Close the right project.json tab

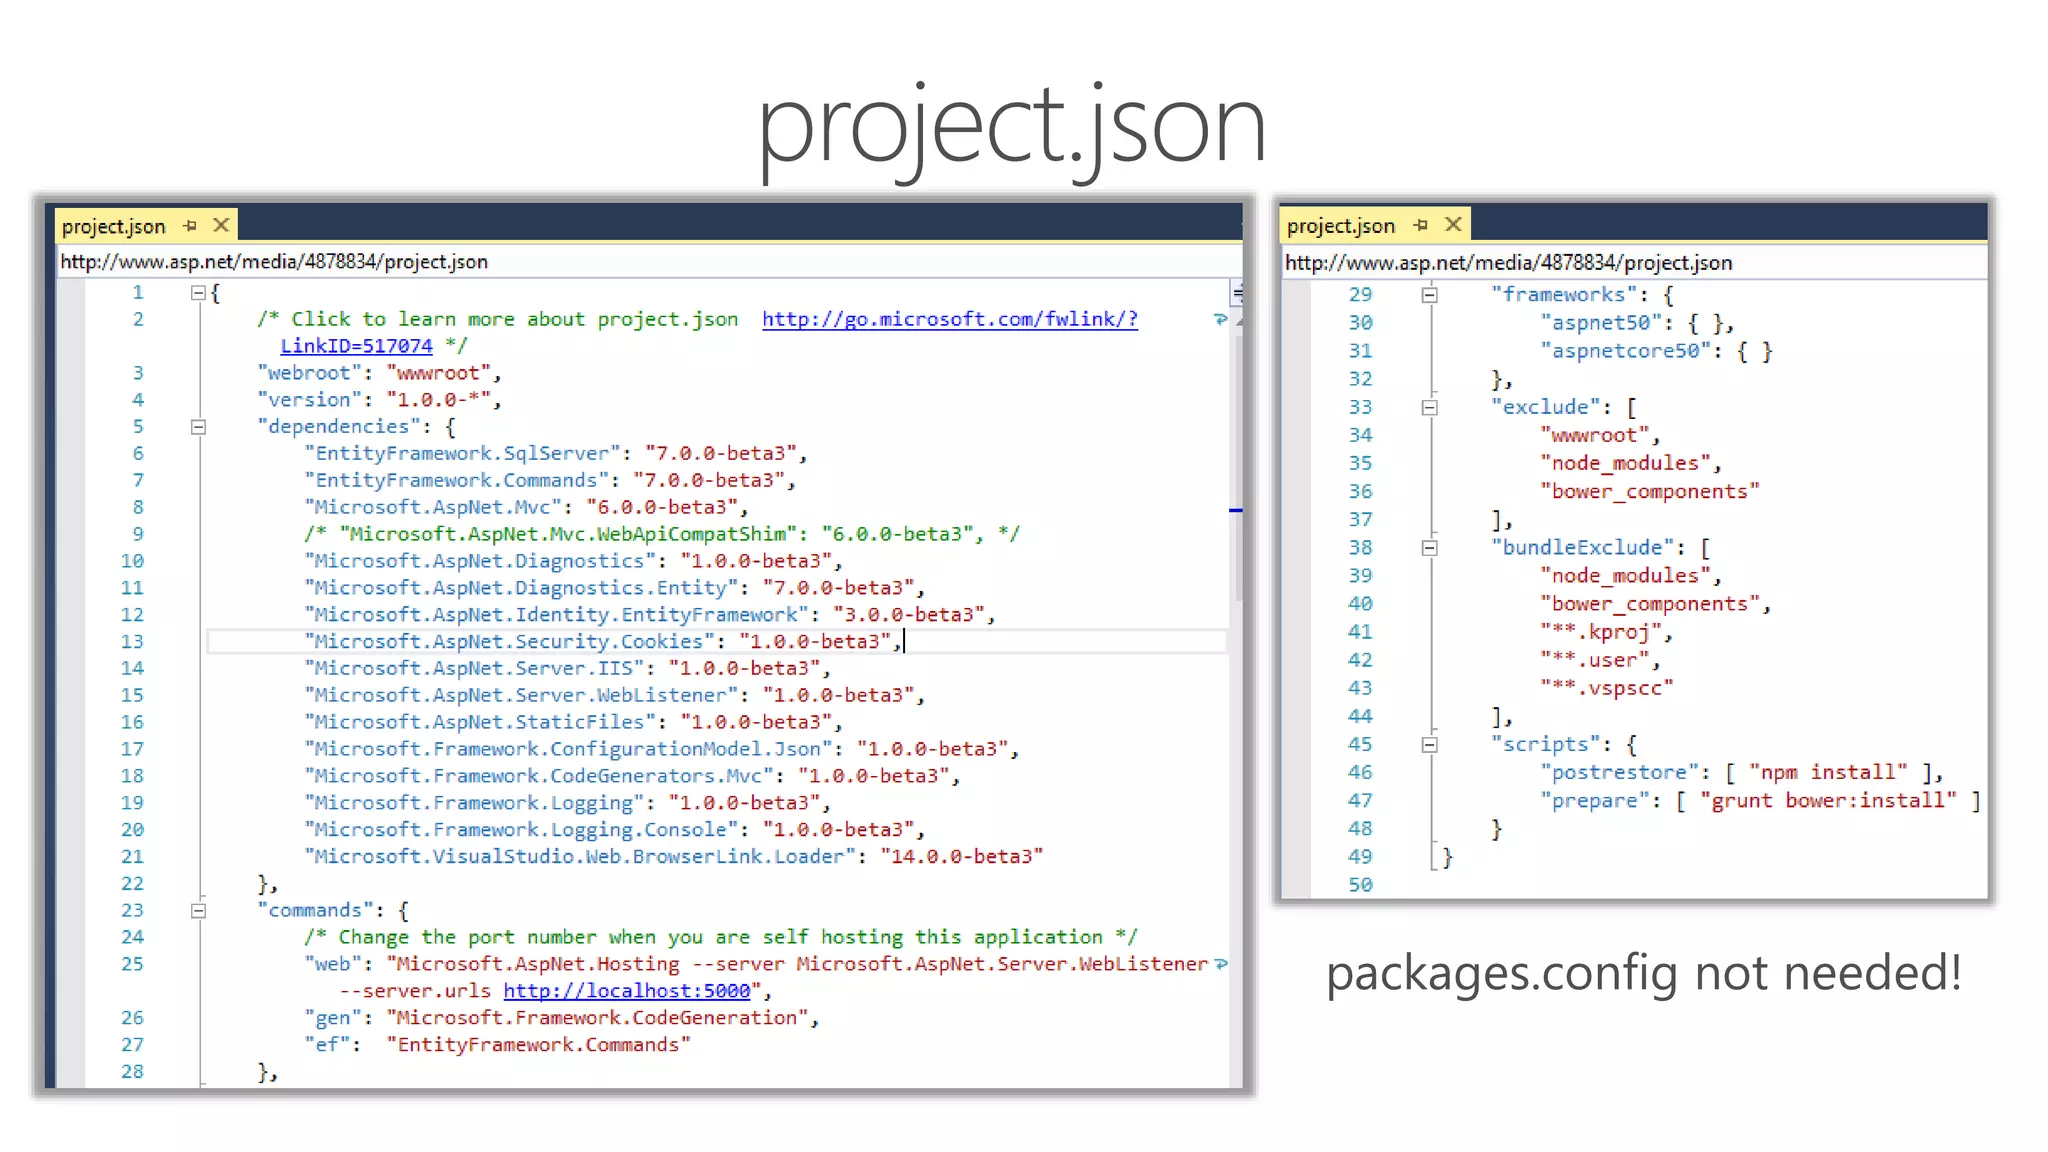[x=1453, y=225]
